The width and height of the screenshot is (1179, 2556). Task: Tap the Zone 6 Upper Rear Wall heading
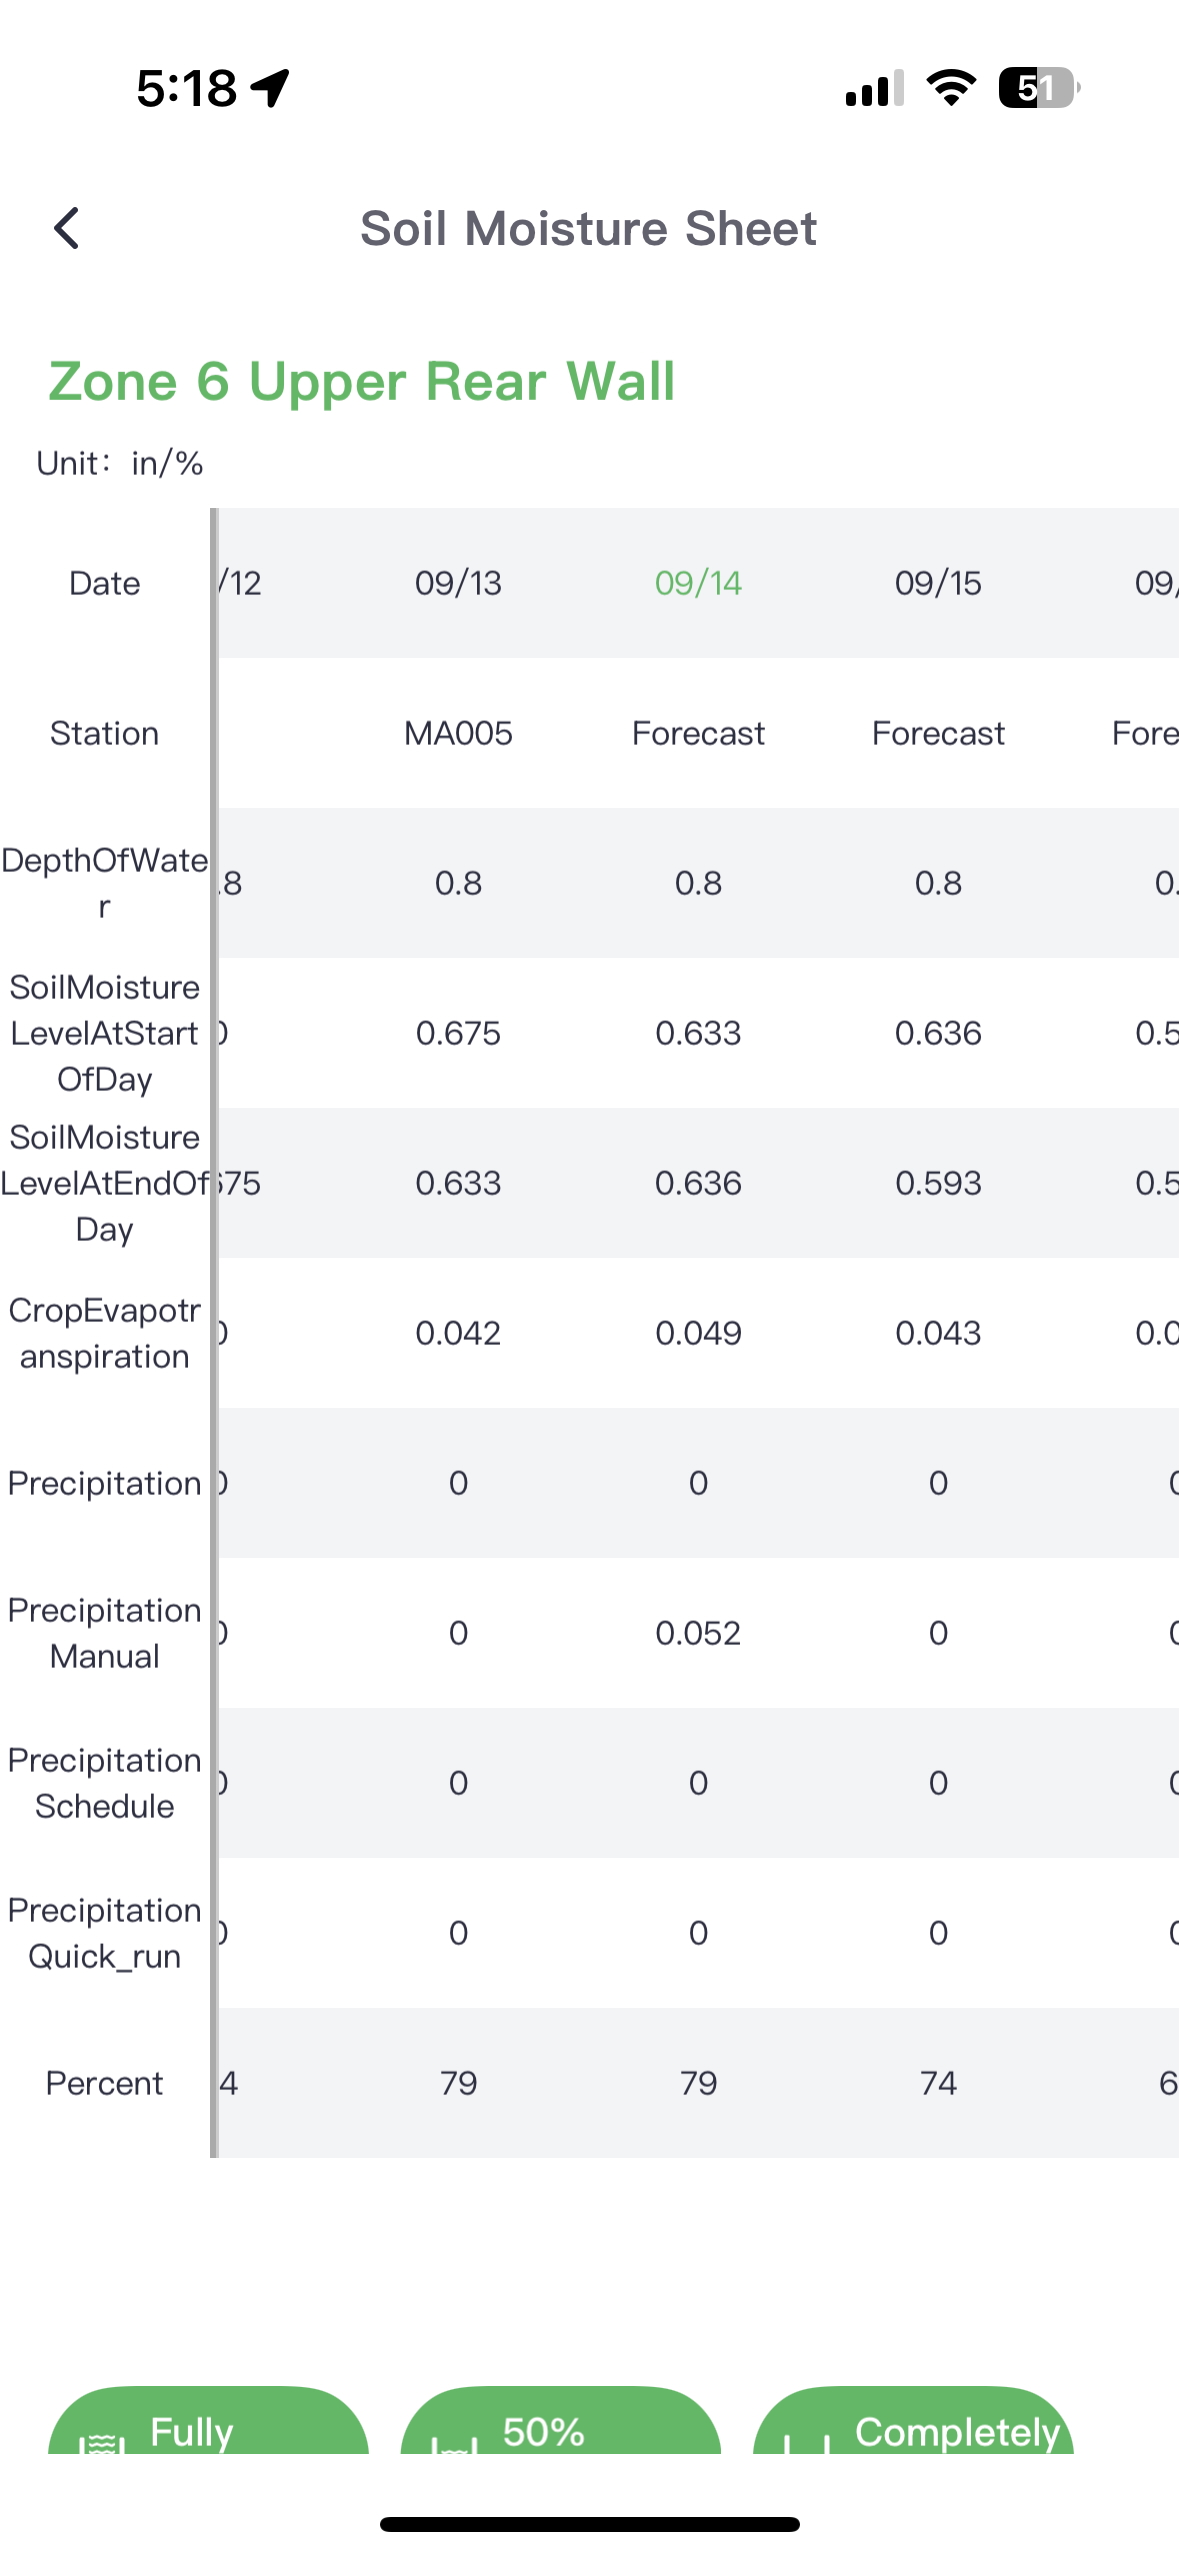click(x=361, y=381)
